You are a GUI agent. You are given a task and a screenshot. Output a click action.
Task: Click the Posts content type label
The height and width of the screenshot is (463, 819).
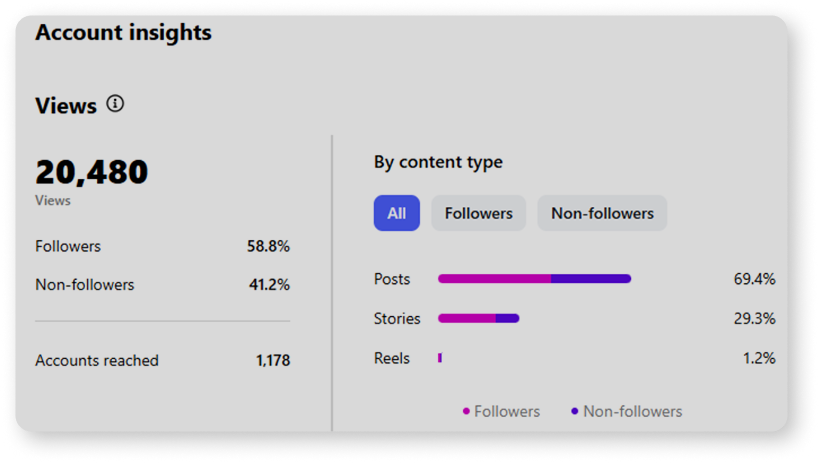(392, 279)
